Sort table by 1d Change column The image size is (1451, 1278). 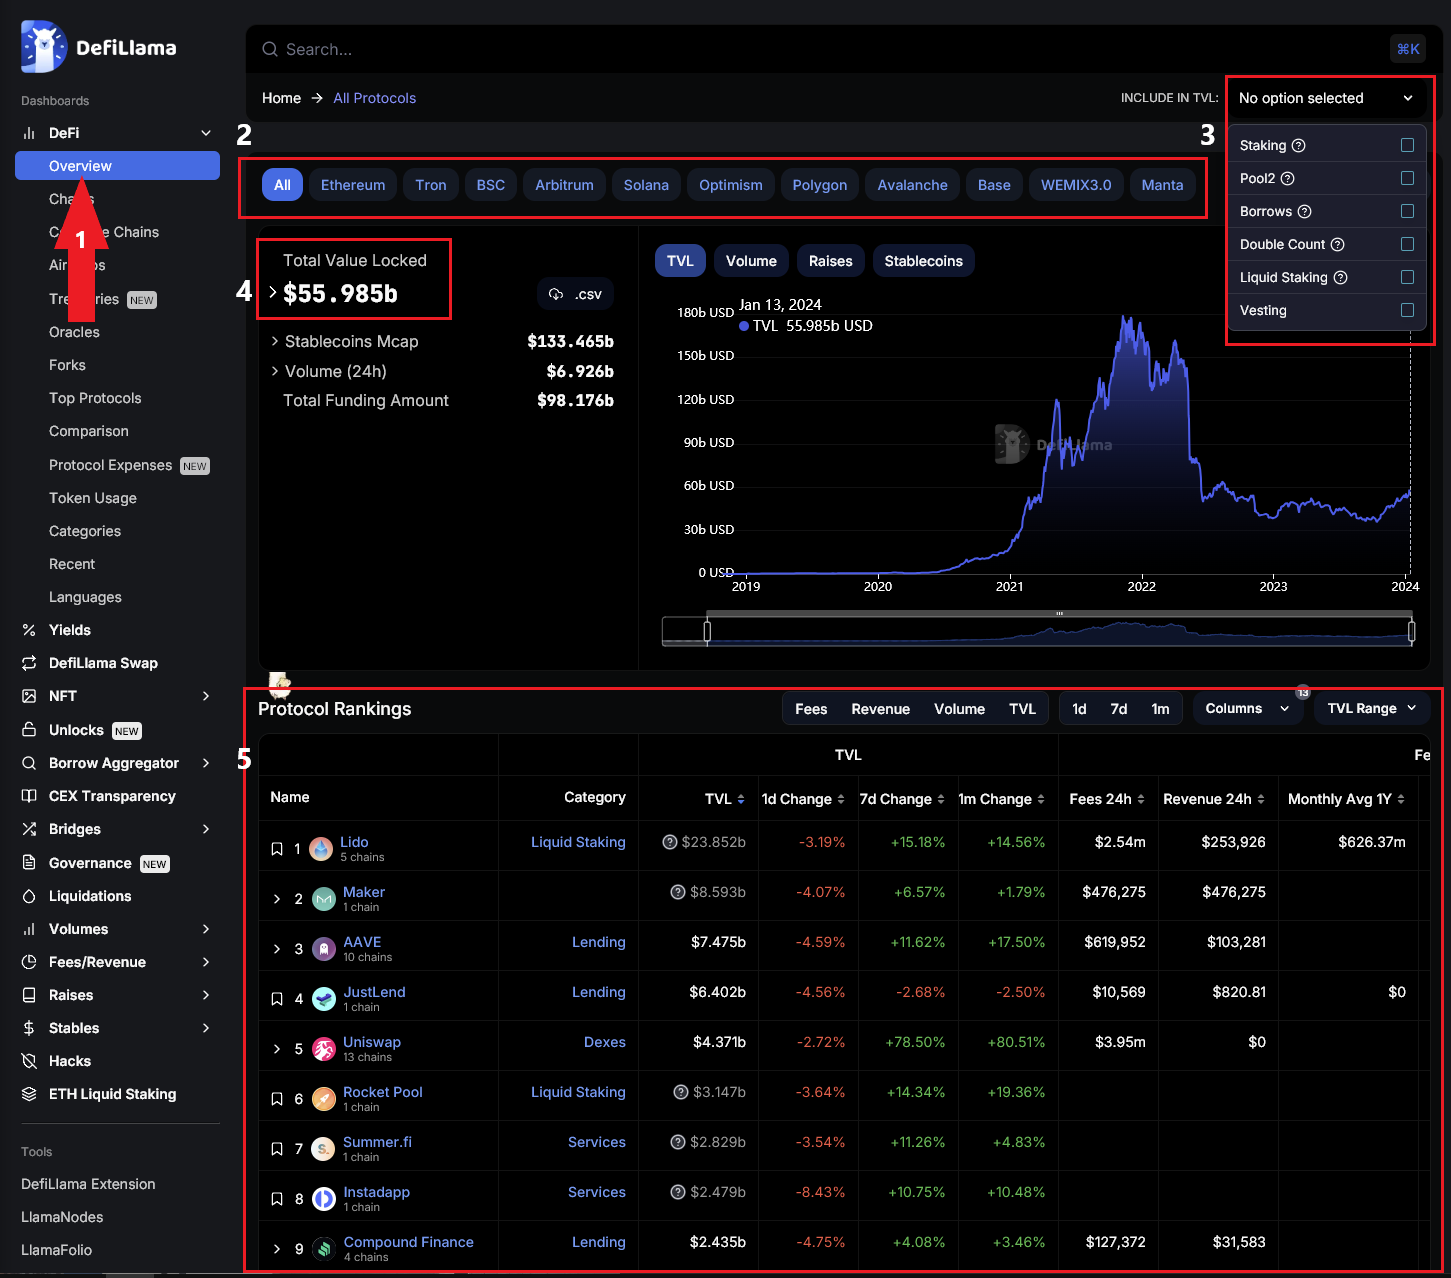coord(803,799)
